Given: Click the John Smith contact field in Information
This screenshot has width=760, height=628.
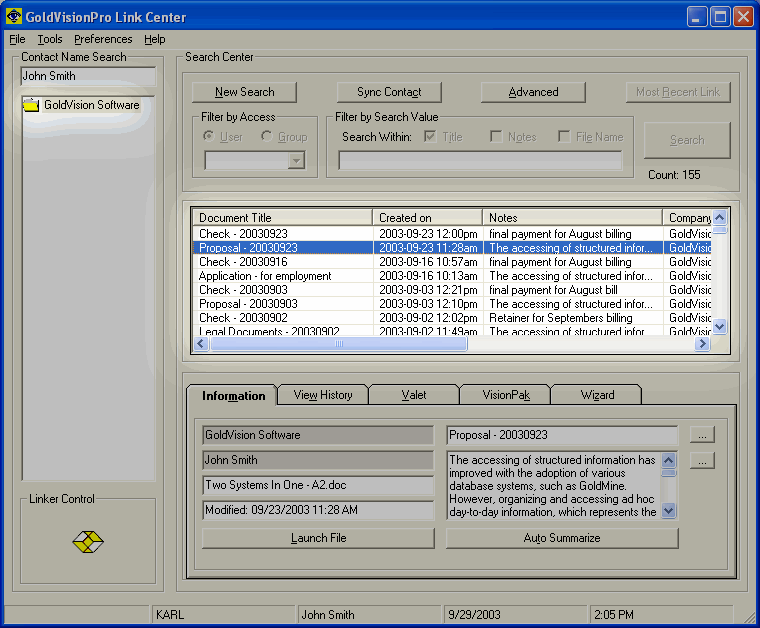Looking at the screenshot, I should [318, 460].
